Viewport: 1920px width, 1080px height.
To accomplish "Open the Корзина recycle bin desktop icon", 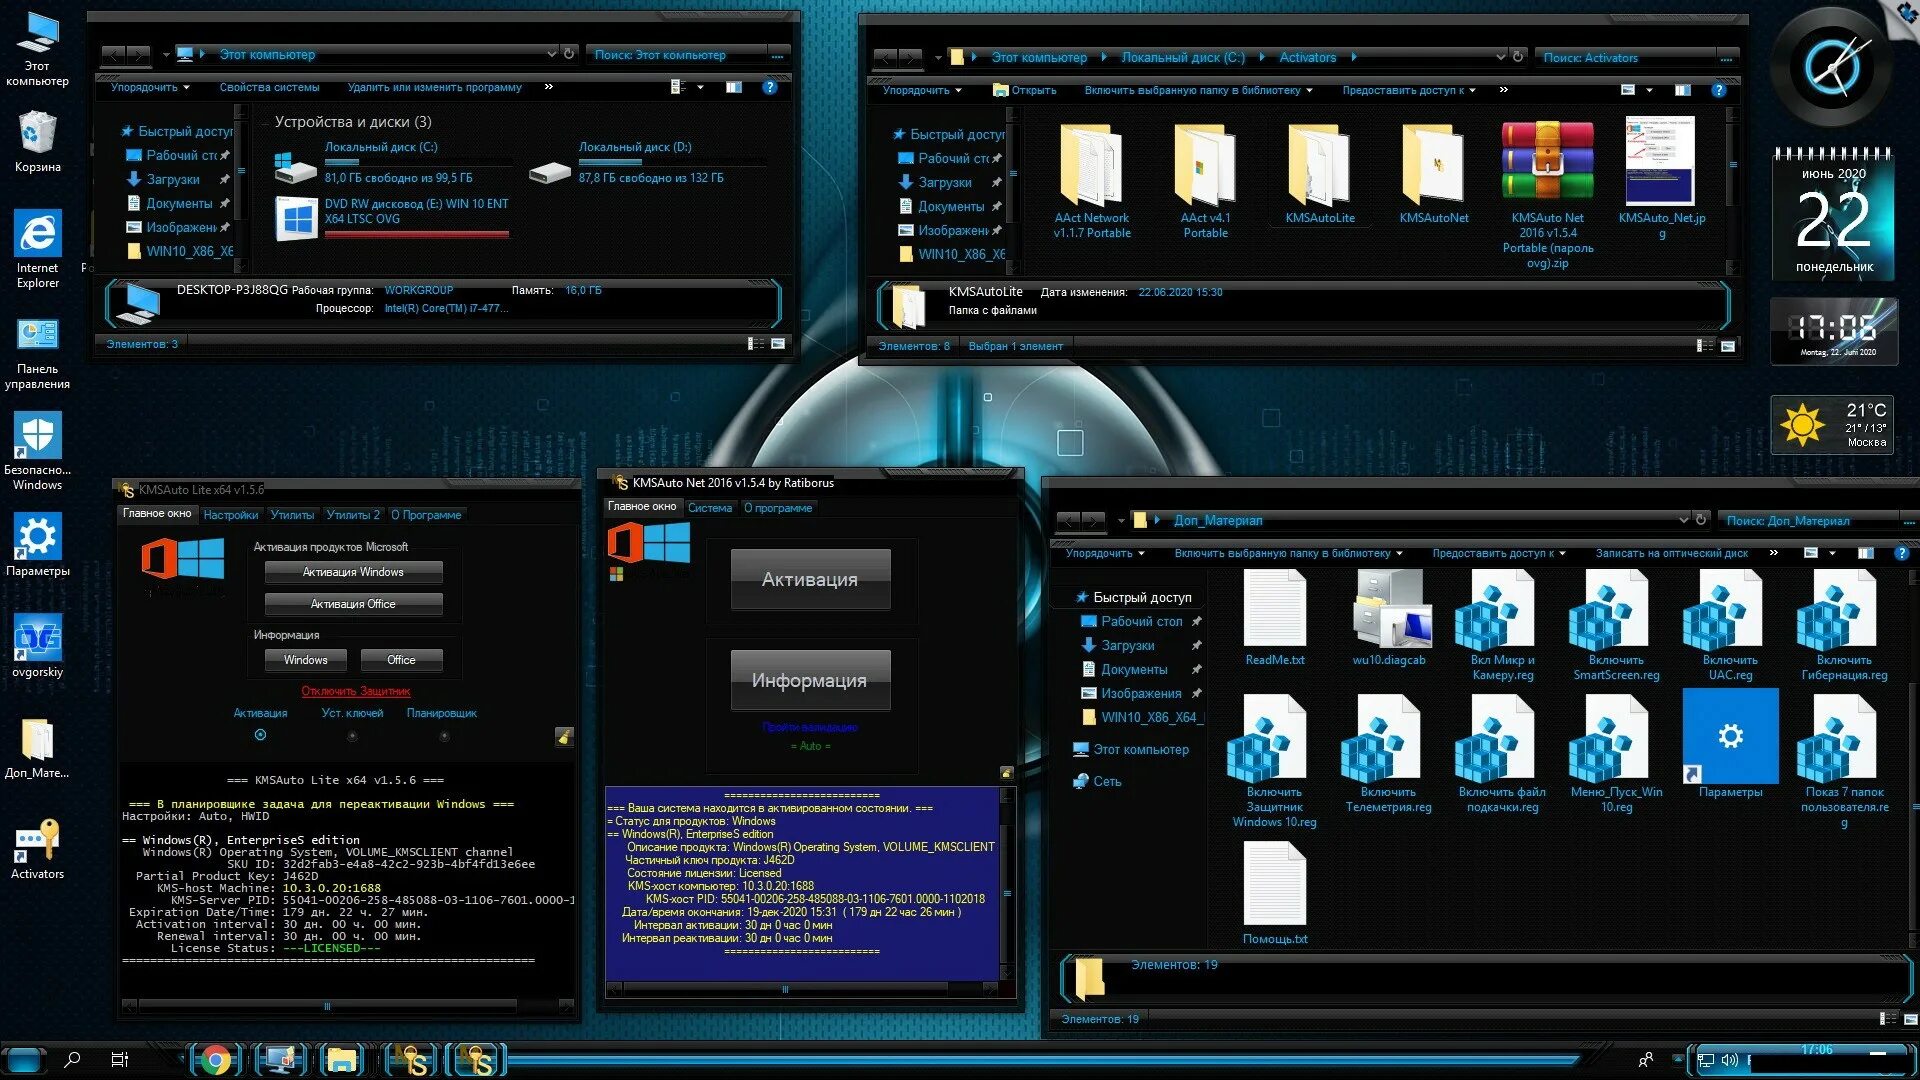I will pyautogui.click(x=37, y=140).
